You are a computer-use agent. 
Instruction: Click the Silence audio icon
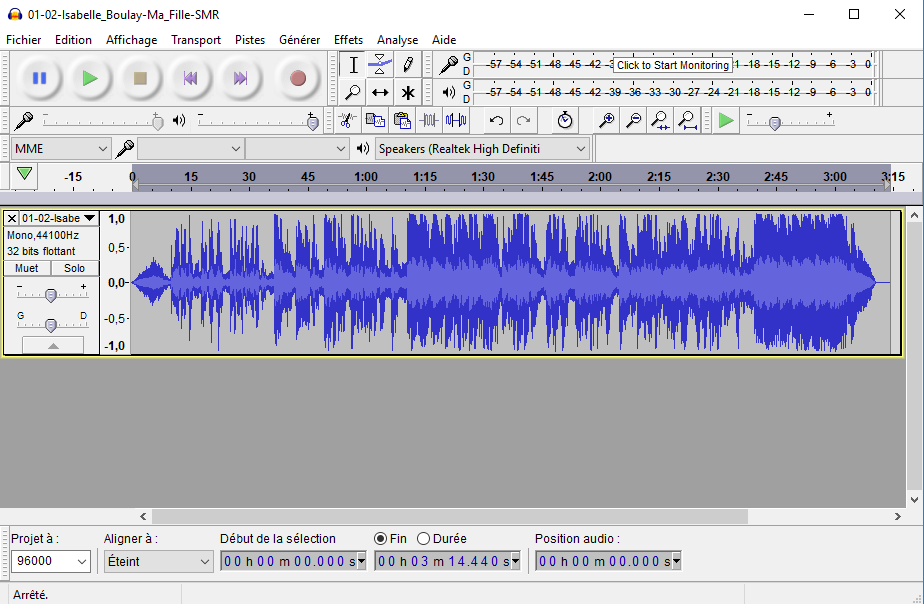456,121
